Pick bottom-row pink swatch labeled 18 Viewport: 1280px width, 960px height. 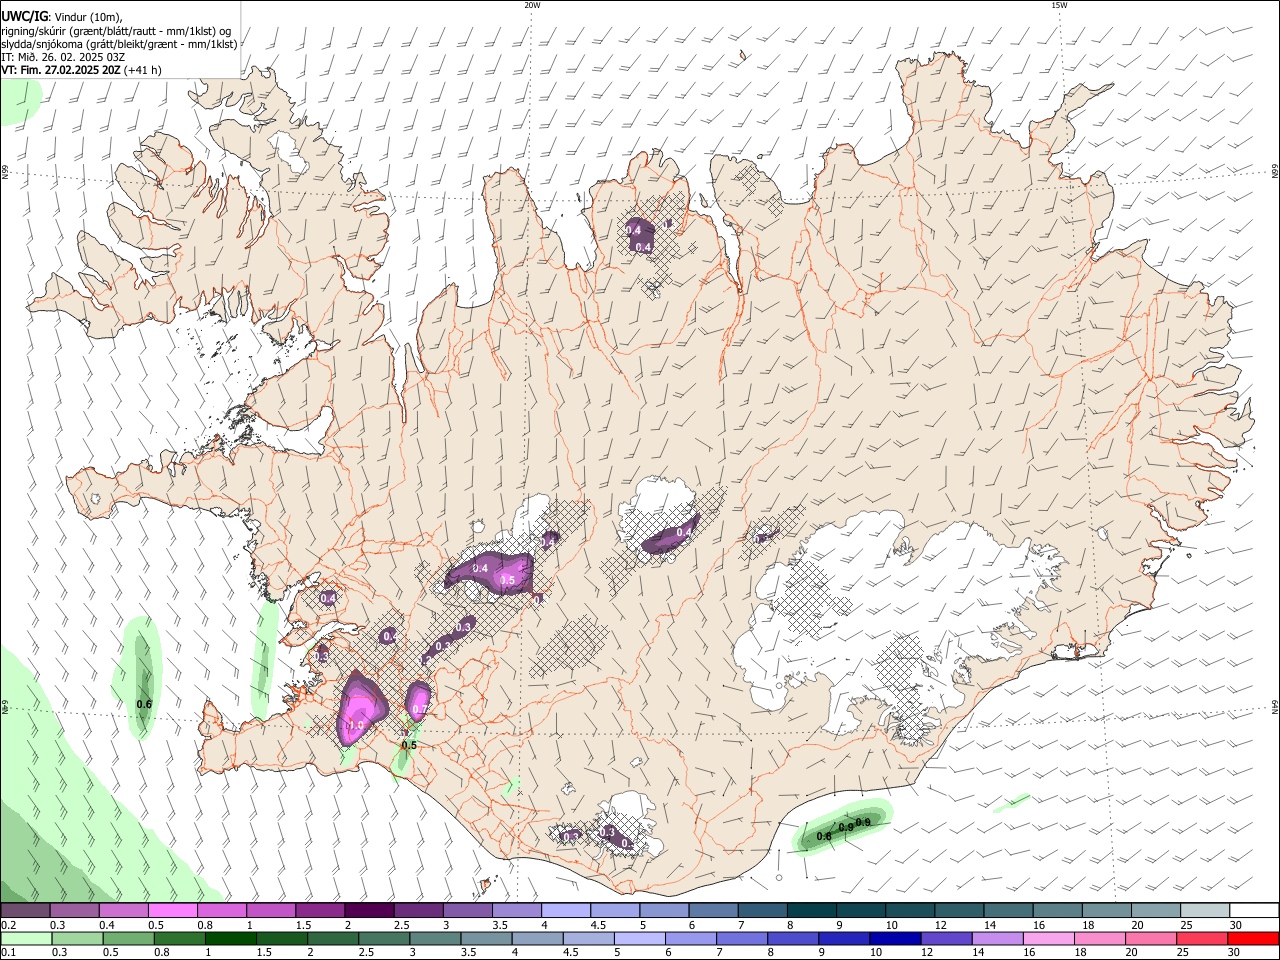click(1100, 938)
